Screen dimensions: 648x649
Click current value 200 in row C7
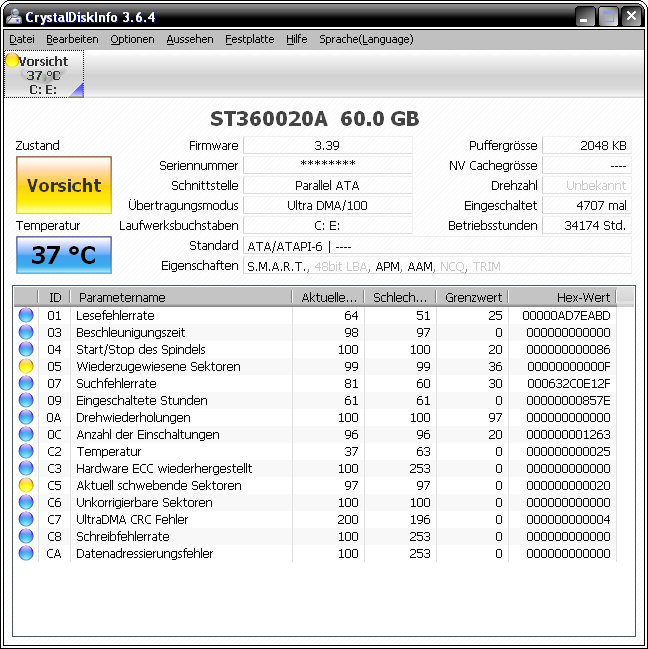tap(348, 519)
